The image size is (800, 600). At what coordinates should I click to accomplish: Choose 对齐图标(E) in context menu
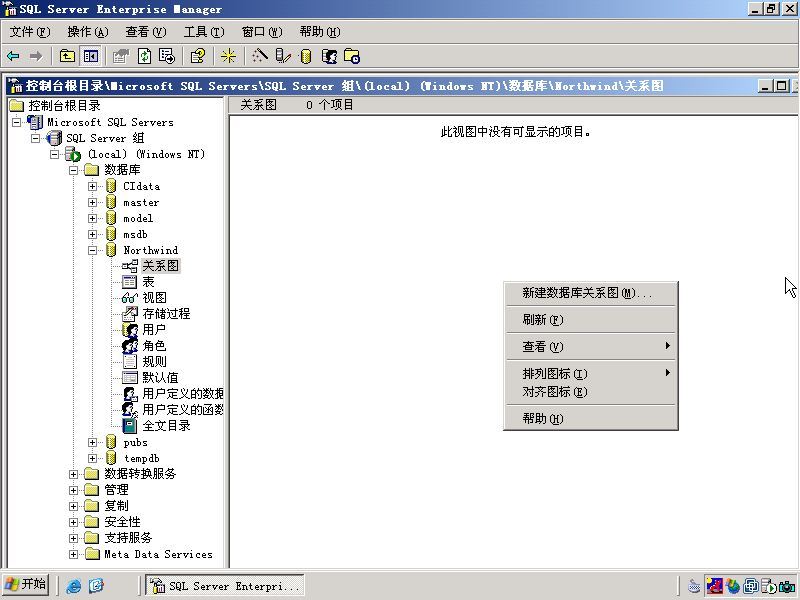pos(590,392)
